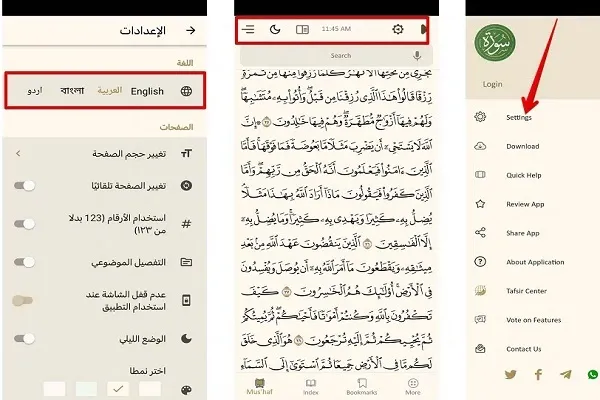The height and width of the screenshot is (400, 600).
Task: Open the Twitter social icon
Action: [510, 374]
